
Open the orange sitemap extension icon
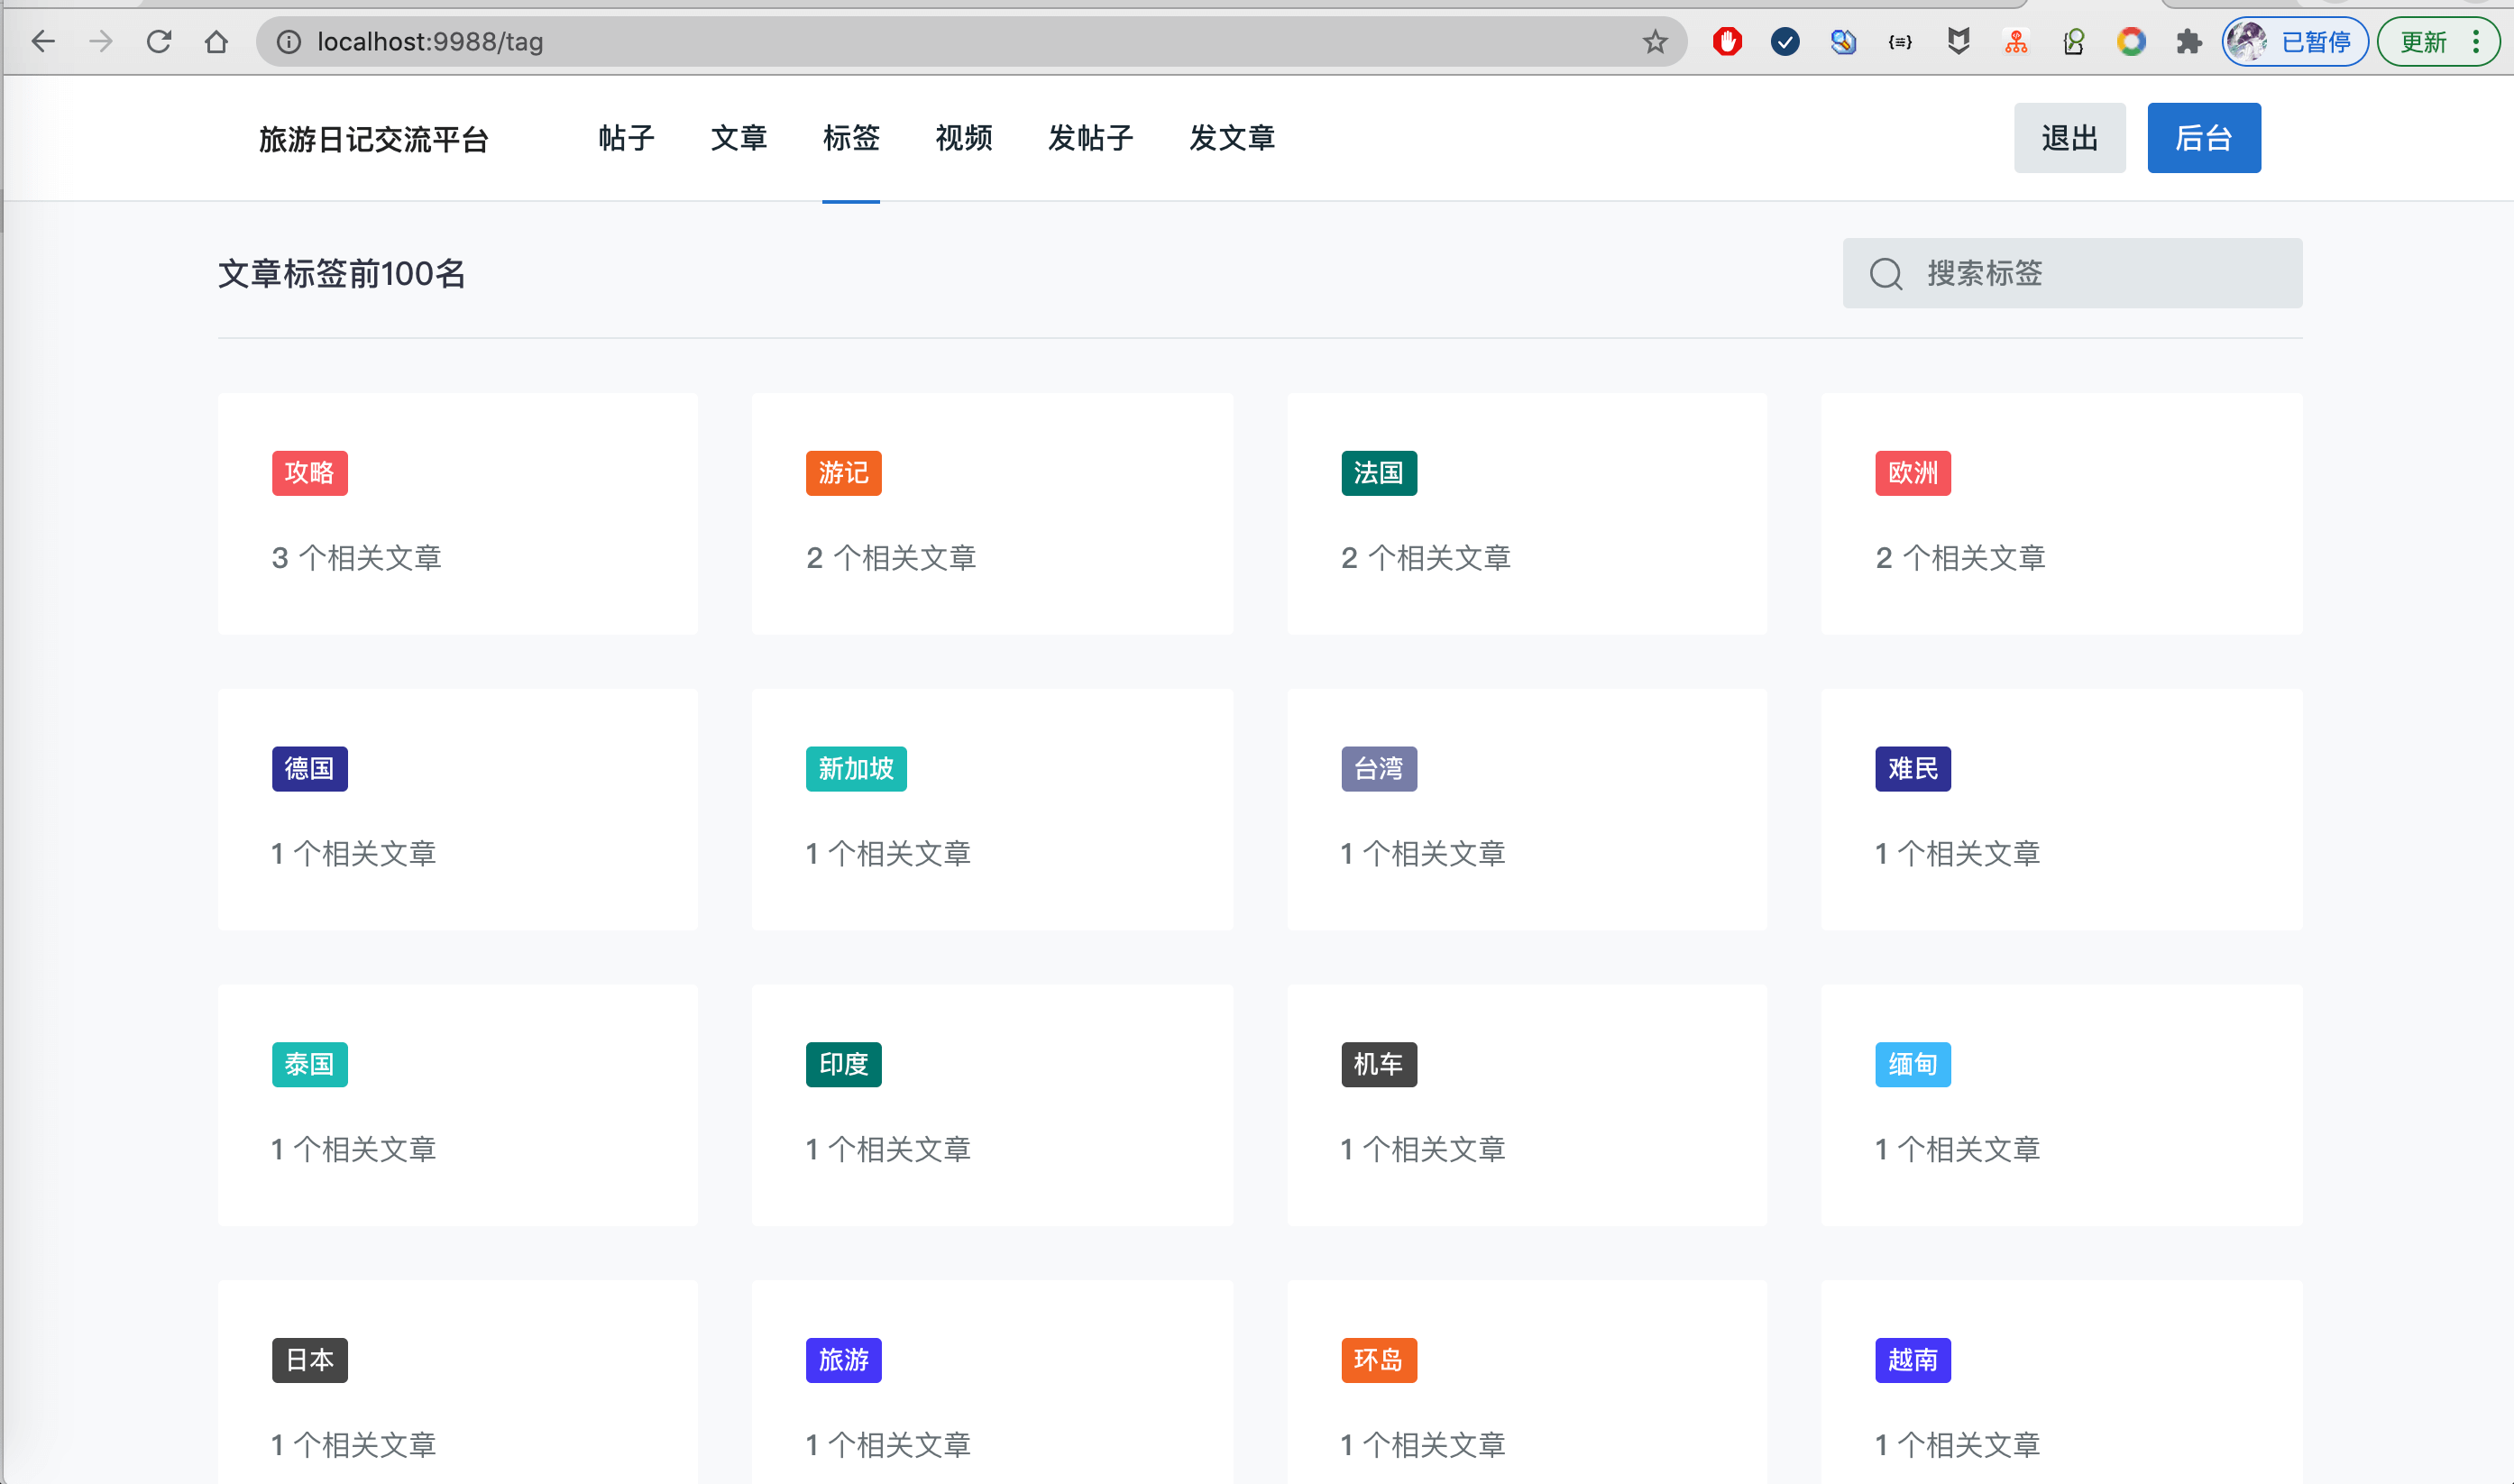pyautogui.click(x=2016, y=41)
